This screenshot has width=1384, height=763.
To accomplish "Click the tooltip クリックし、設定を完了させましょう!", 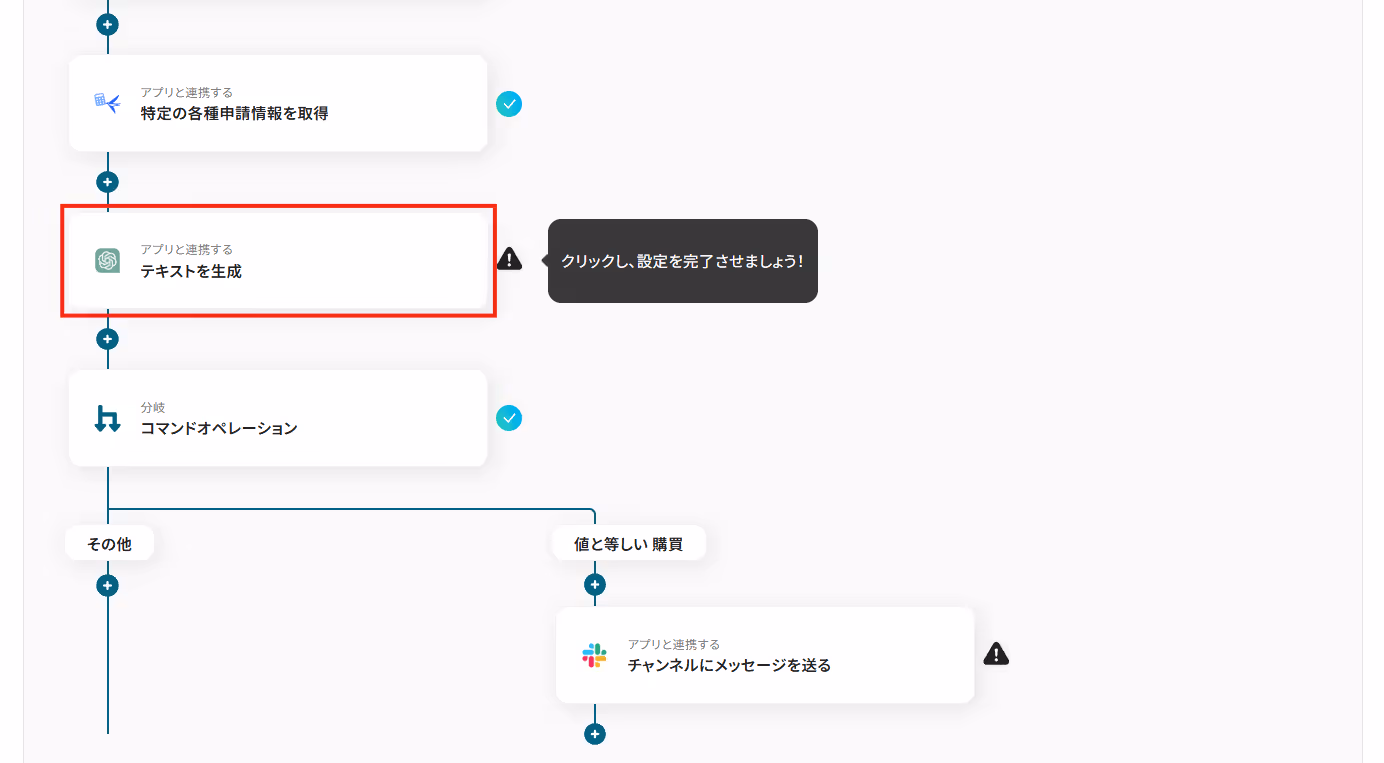I will tap(683, 261).
